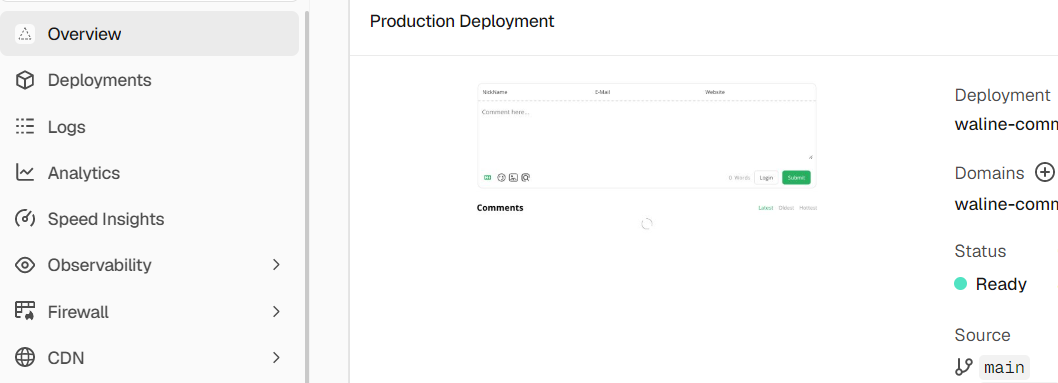The height and width of the screenshot is (383, 1058).
Task: Click the Website field in the preview
Action: [758, 92]
